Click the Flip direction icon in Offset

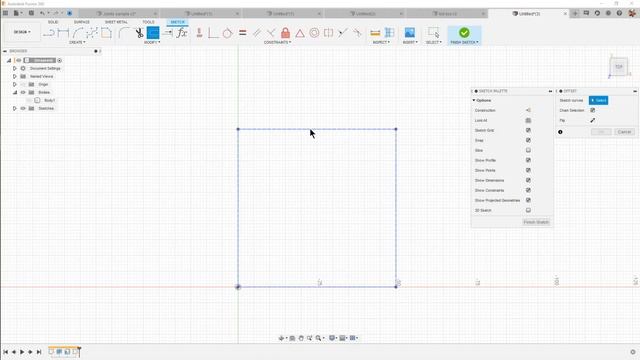tap(593, 120)
